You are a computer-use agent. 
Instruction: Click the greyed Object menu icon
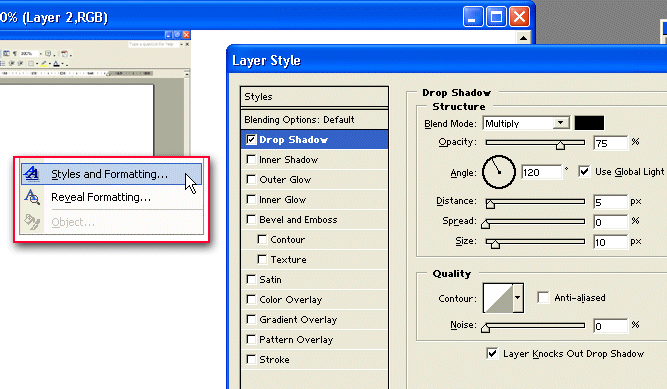click(x=32, y=222)
